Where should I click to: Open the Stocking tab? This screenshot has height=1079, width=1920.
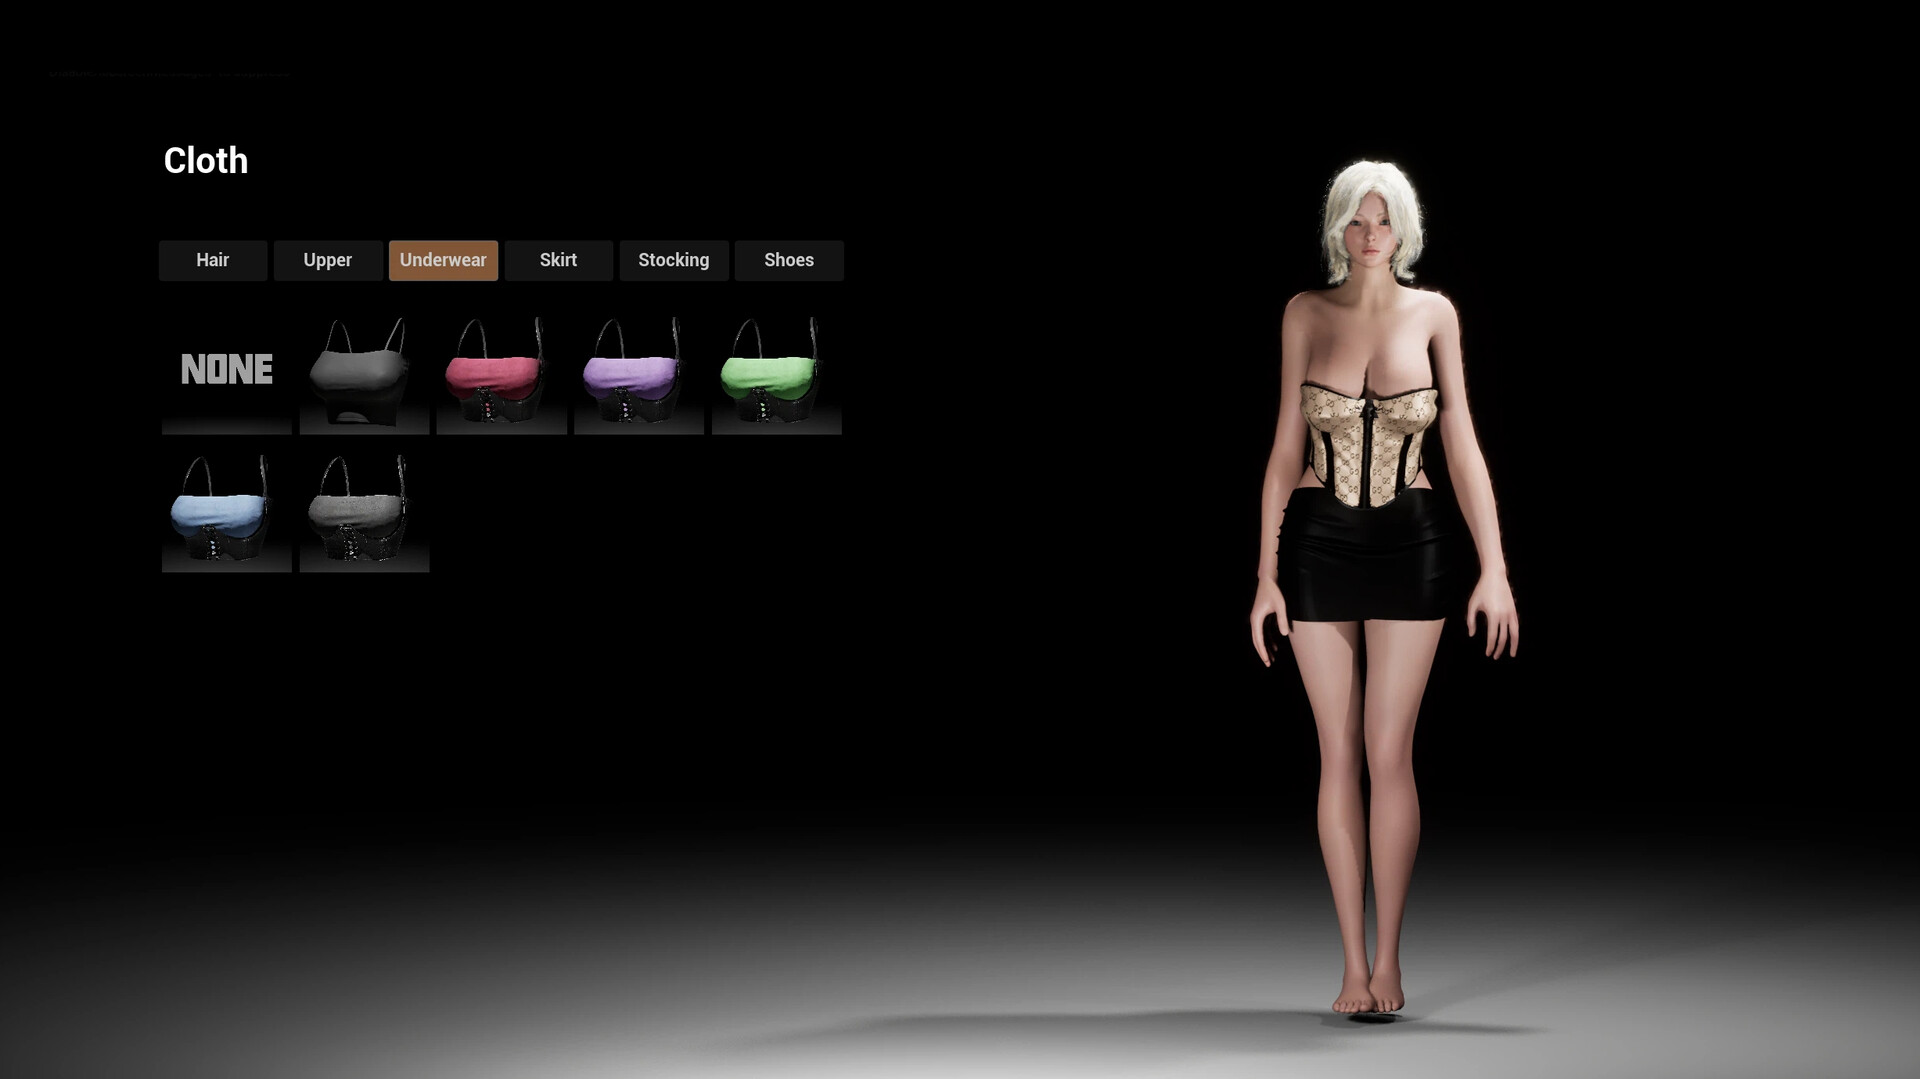point(673,260)
